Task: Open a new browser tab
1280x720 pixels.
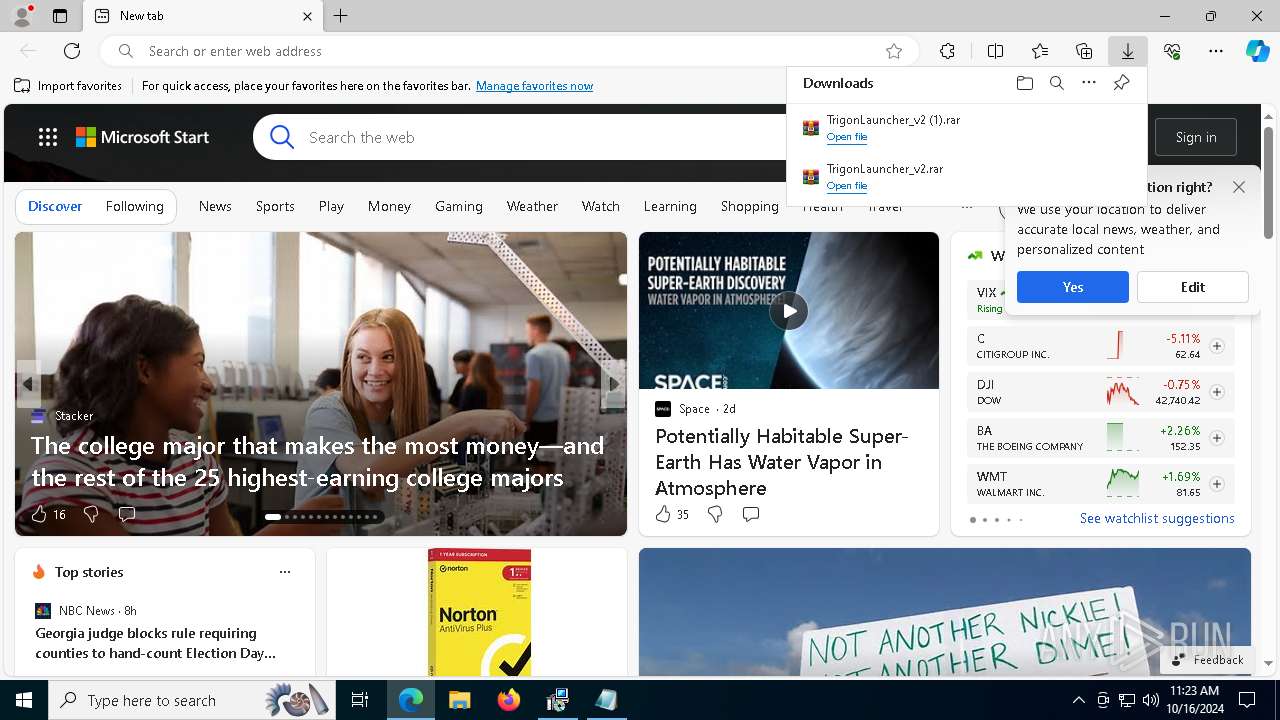Action: point(341,16)
